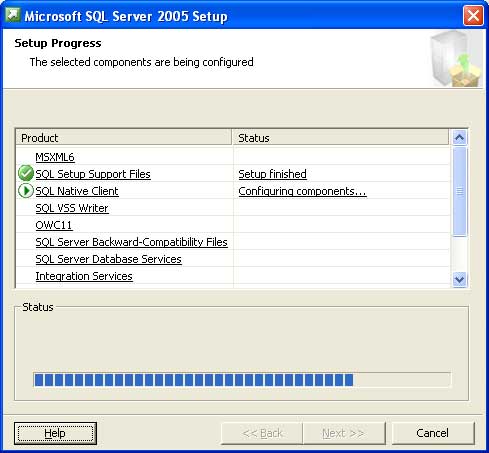Open the Integration Services link
Viewport: 489px width, 453px height.
point(84,276)
